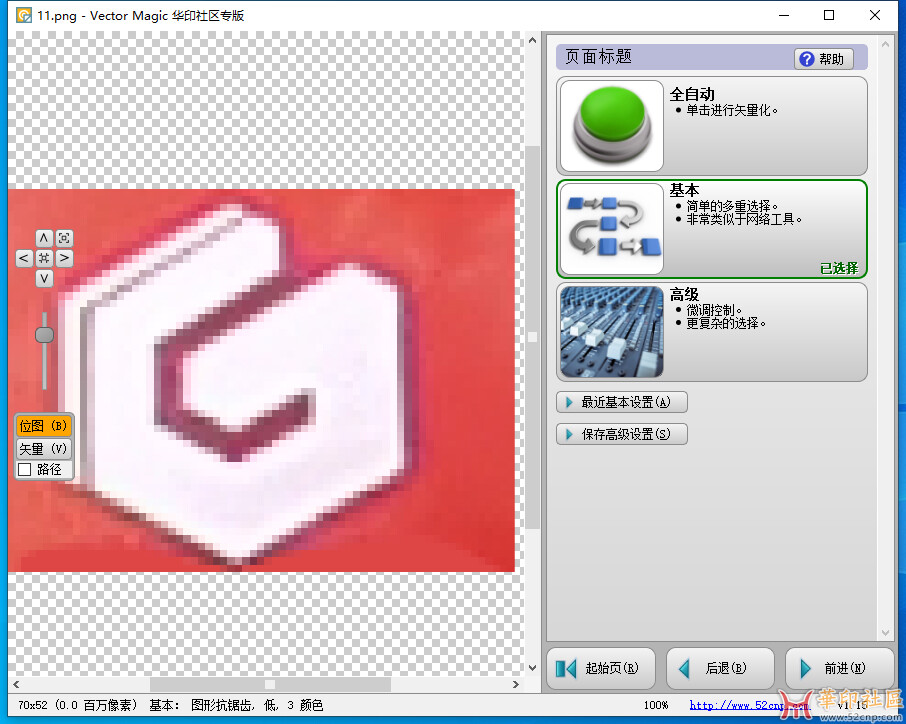
Task: Click horizontal scrollbar right arrow
Action: tap(516, 684)
